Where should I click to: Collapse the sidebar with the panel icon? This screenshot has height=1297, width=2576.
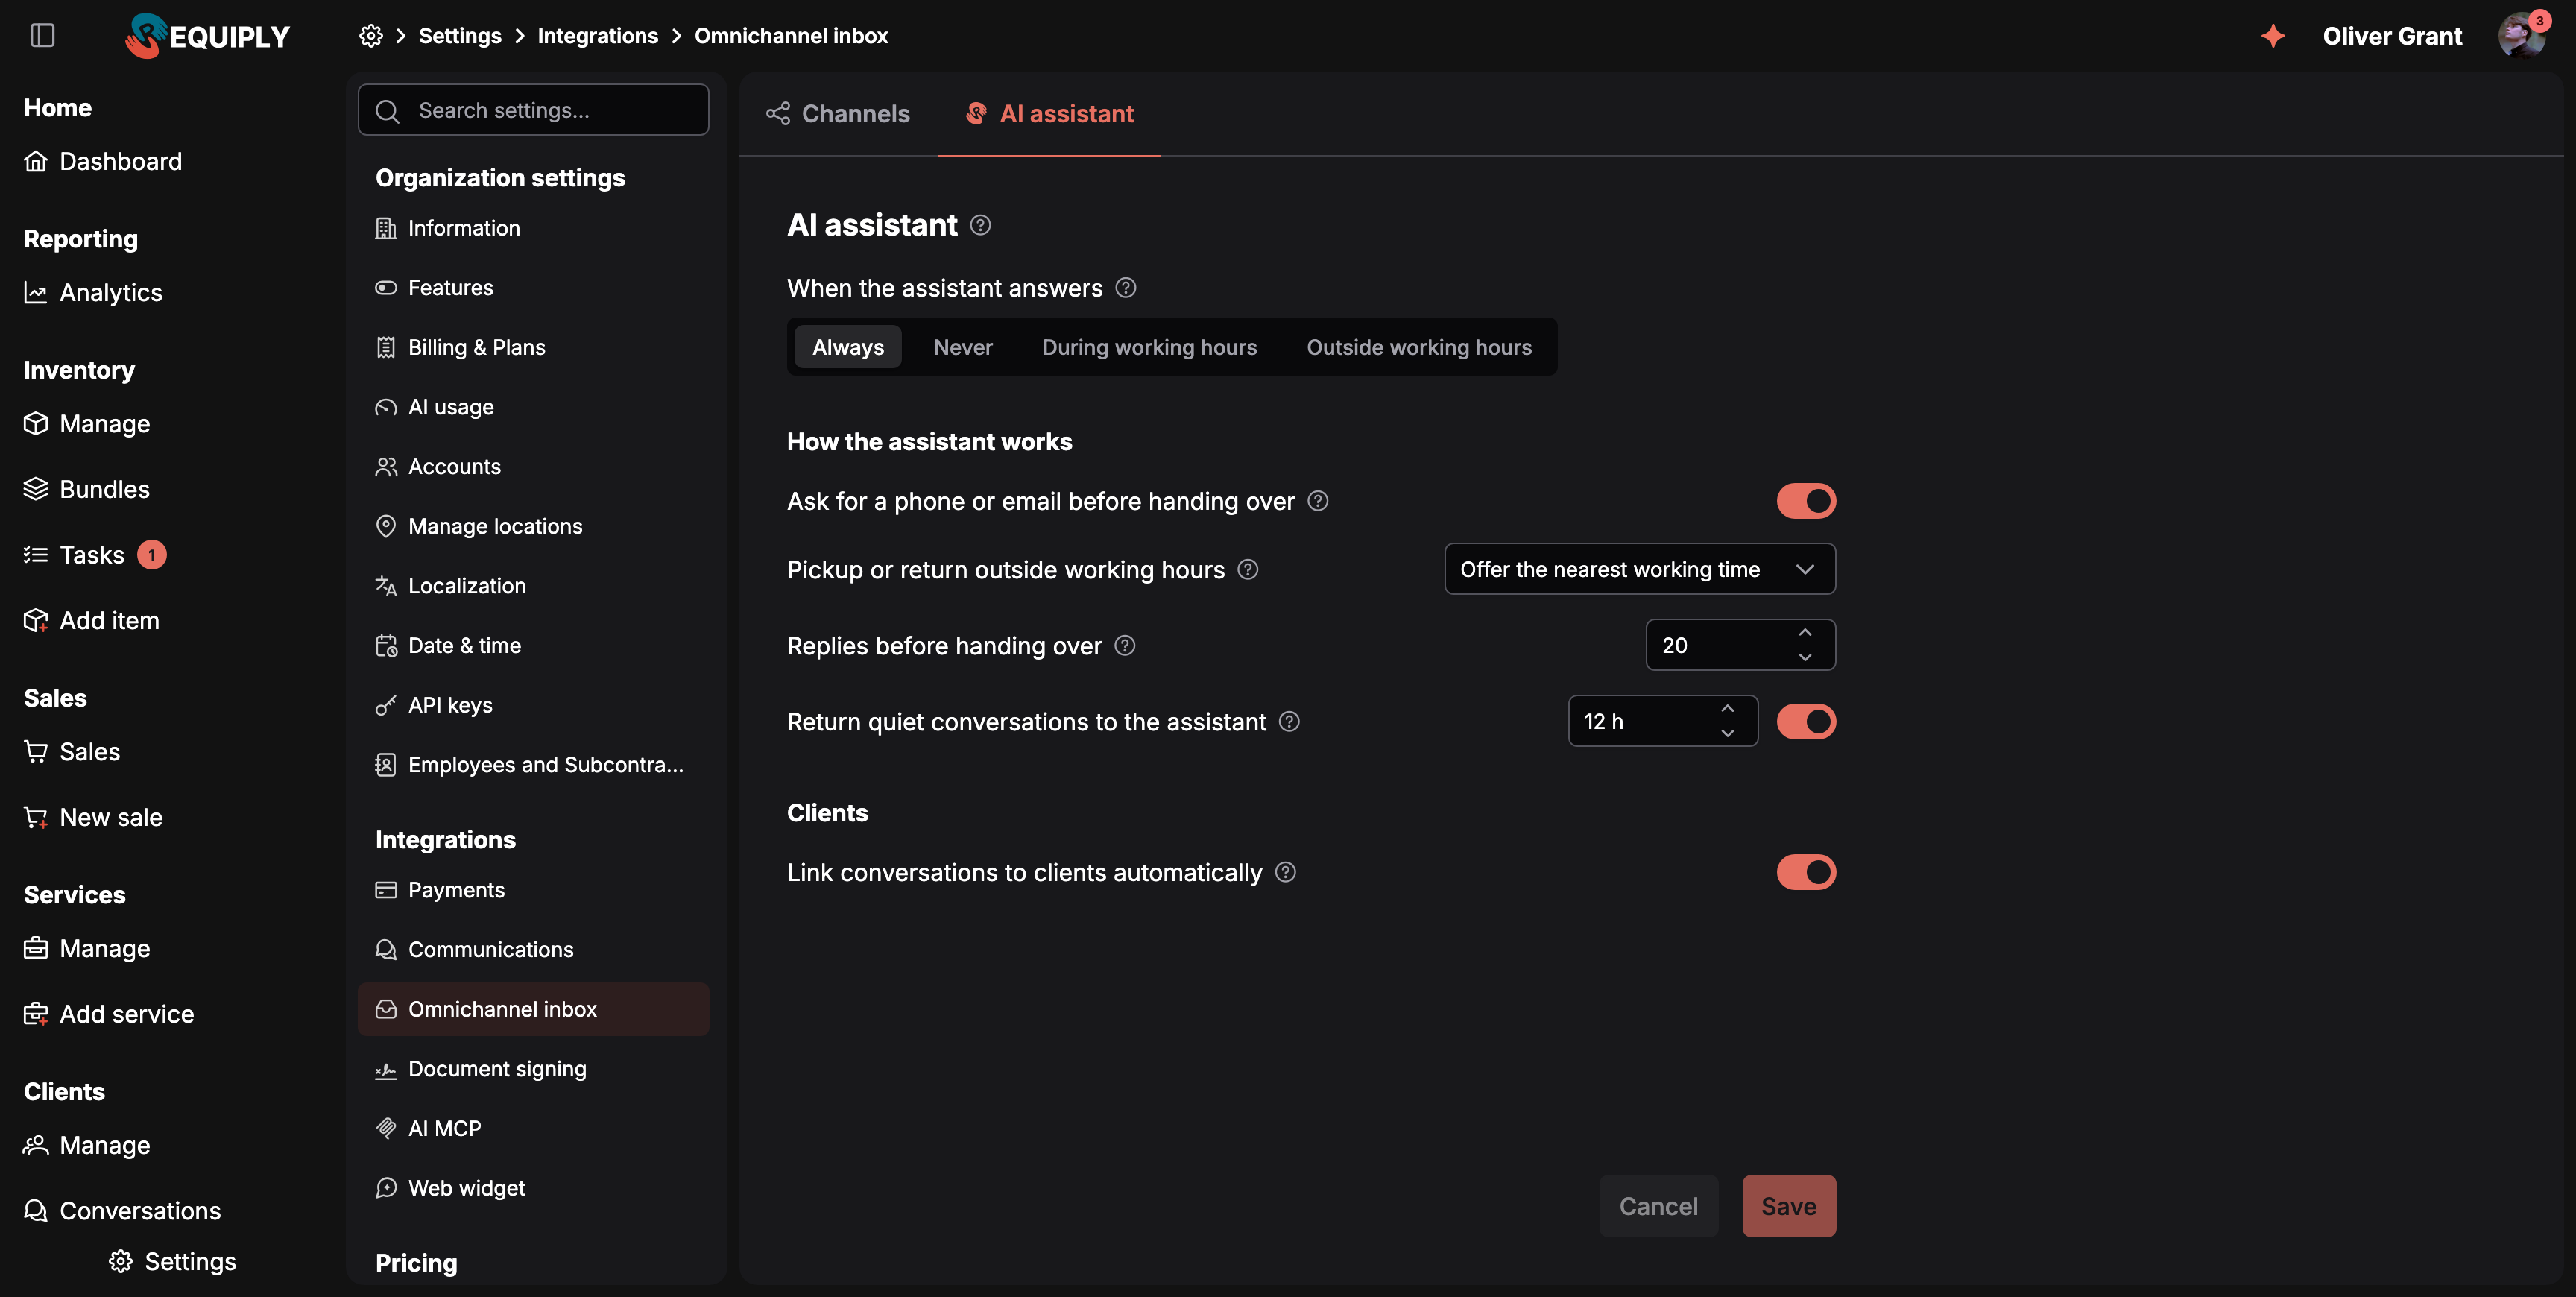(42, 36)
